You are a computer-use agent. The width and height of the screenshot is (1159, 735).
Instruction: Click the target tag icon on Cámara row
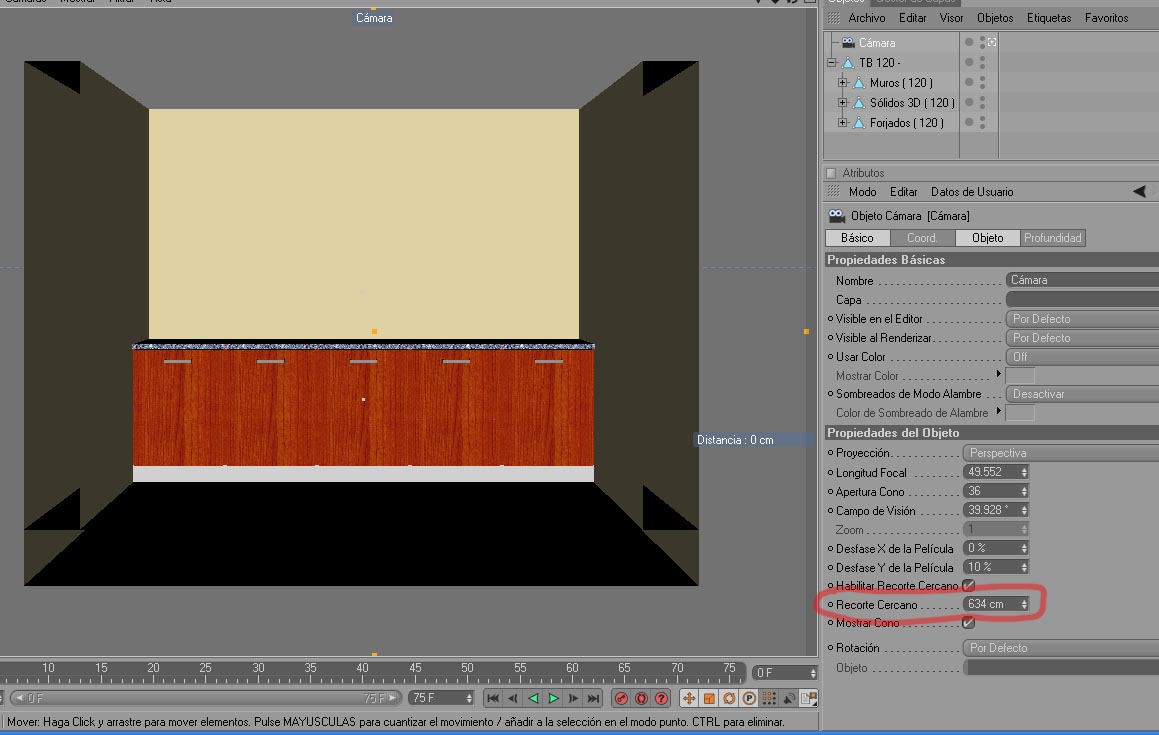992,42
